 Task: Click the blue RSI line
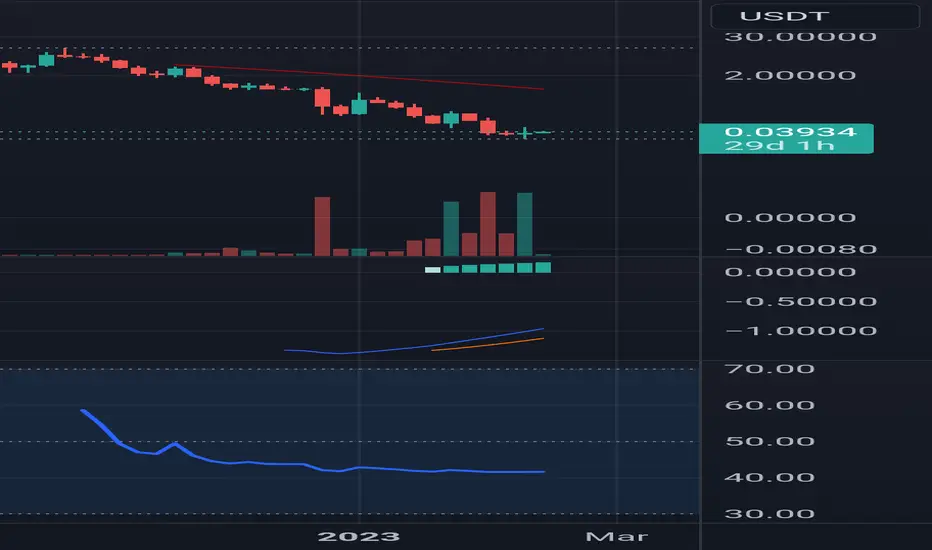tap(313, 467)
